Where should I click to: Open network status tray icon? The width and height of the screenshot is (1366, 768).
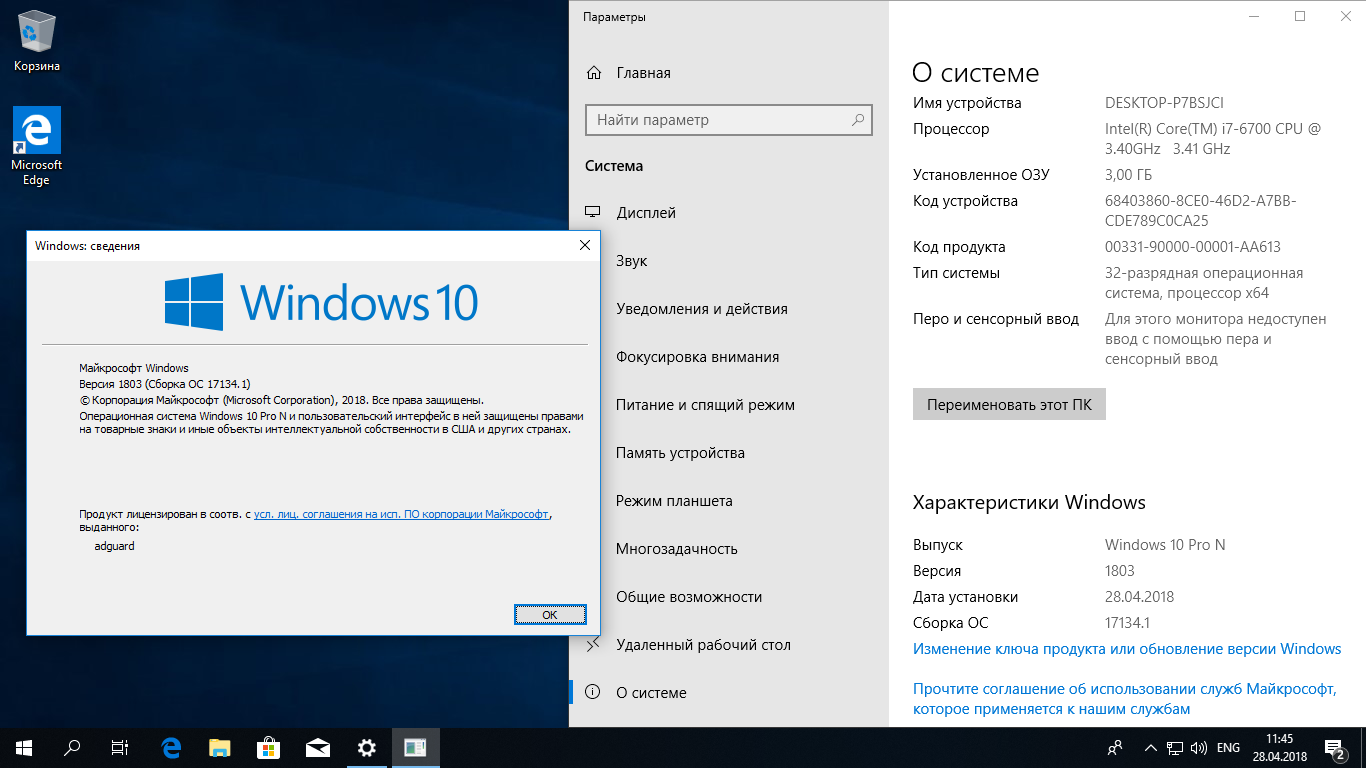pyautogui.click(x=1175, y=748)
